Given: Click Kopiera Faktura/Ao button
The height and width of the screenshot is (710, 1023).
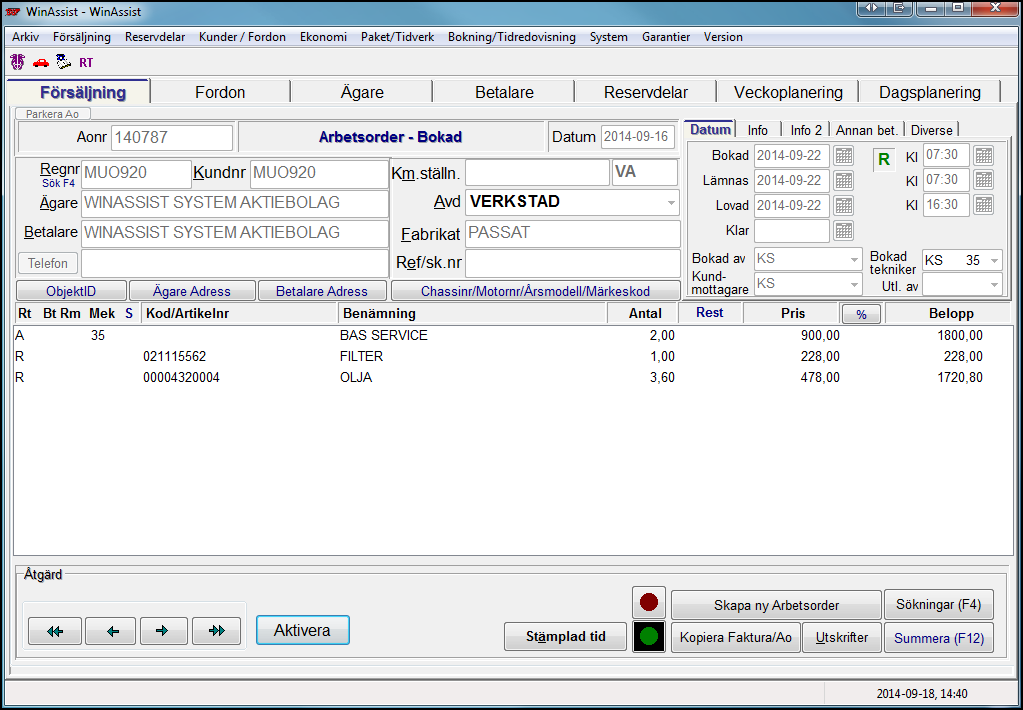Looking at the screenshot, I should tap(735, 638).
